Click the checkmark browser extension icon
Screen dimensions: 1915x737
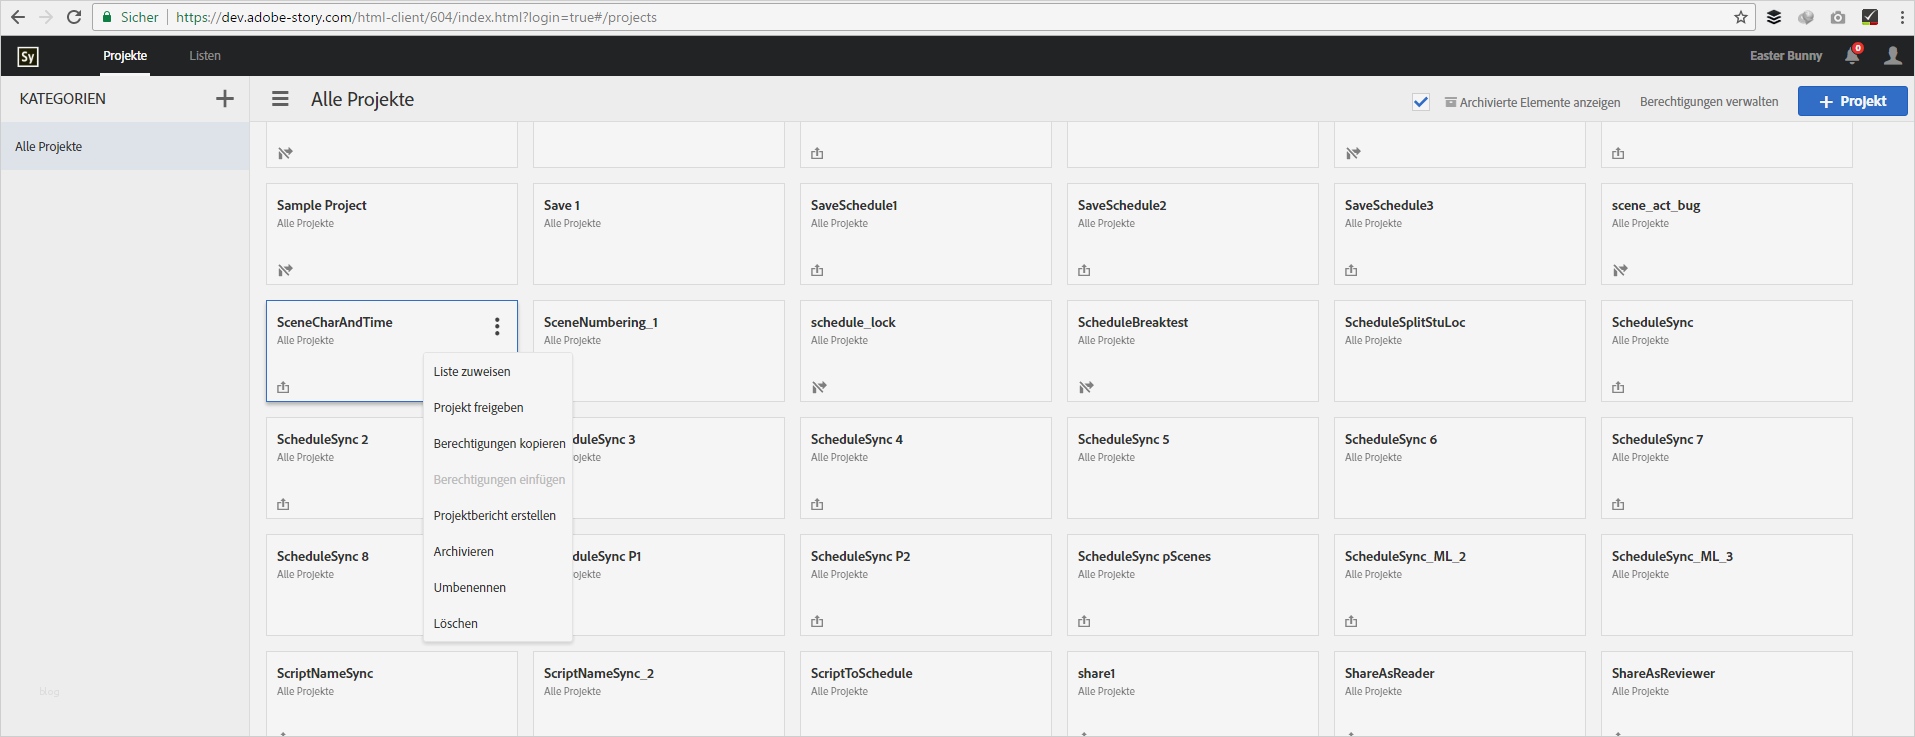click(1870, 17)
